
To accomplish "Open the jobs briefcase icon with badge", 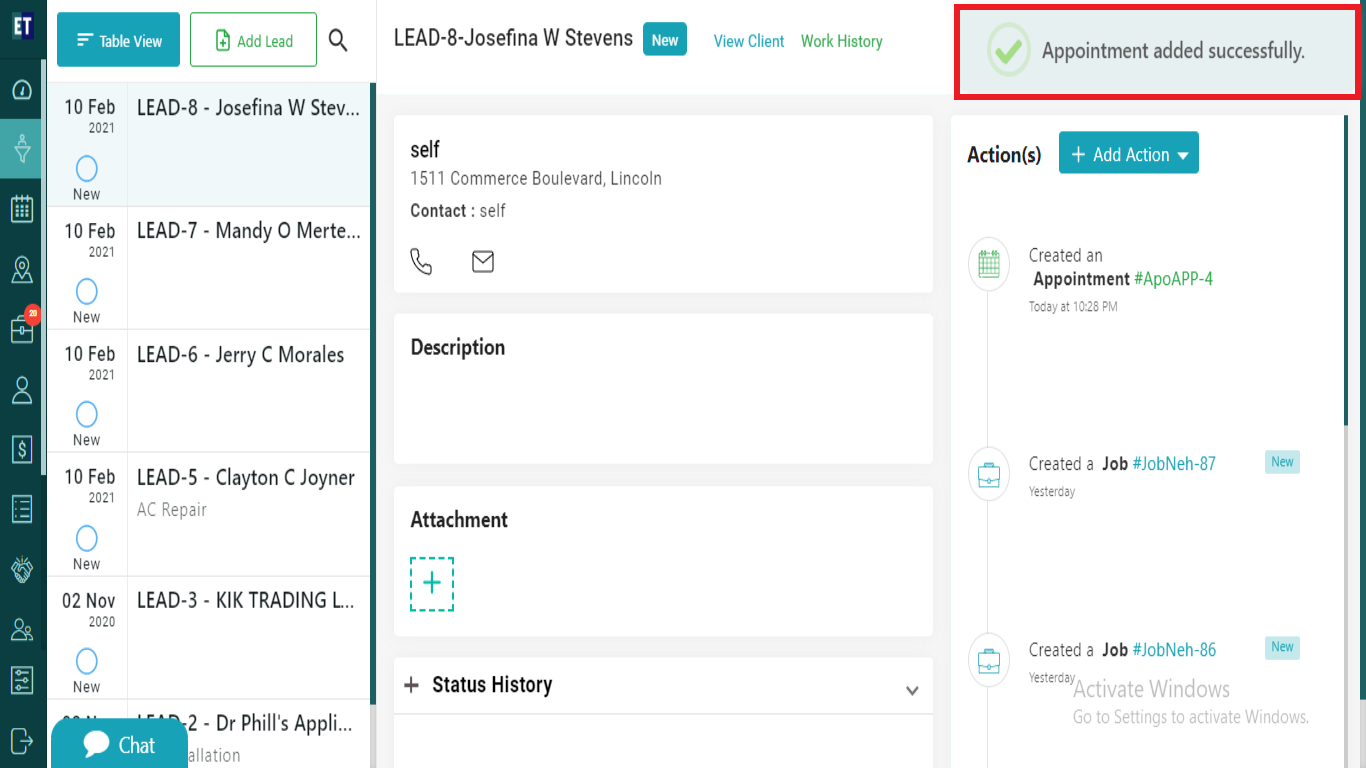I will point(22,328).
